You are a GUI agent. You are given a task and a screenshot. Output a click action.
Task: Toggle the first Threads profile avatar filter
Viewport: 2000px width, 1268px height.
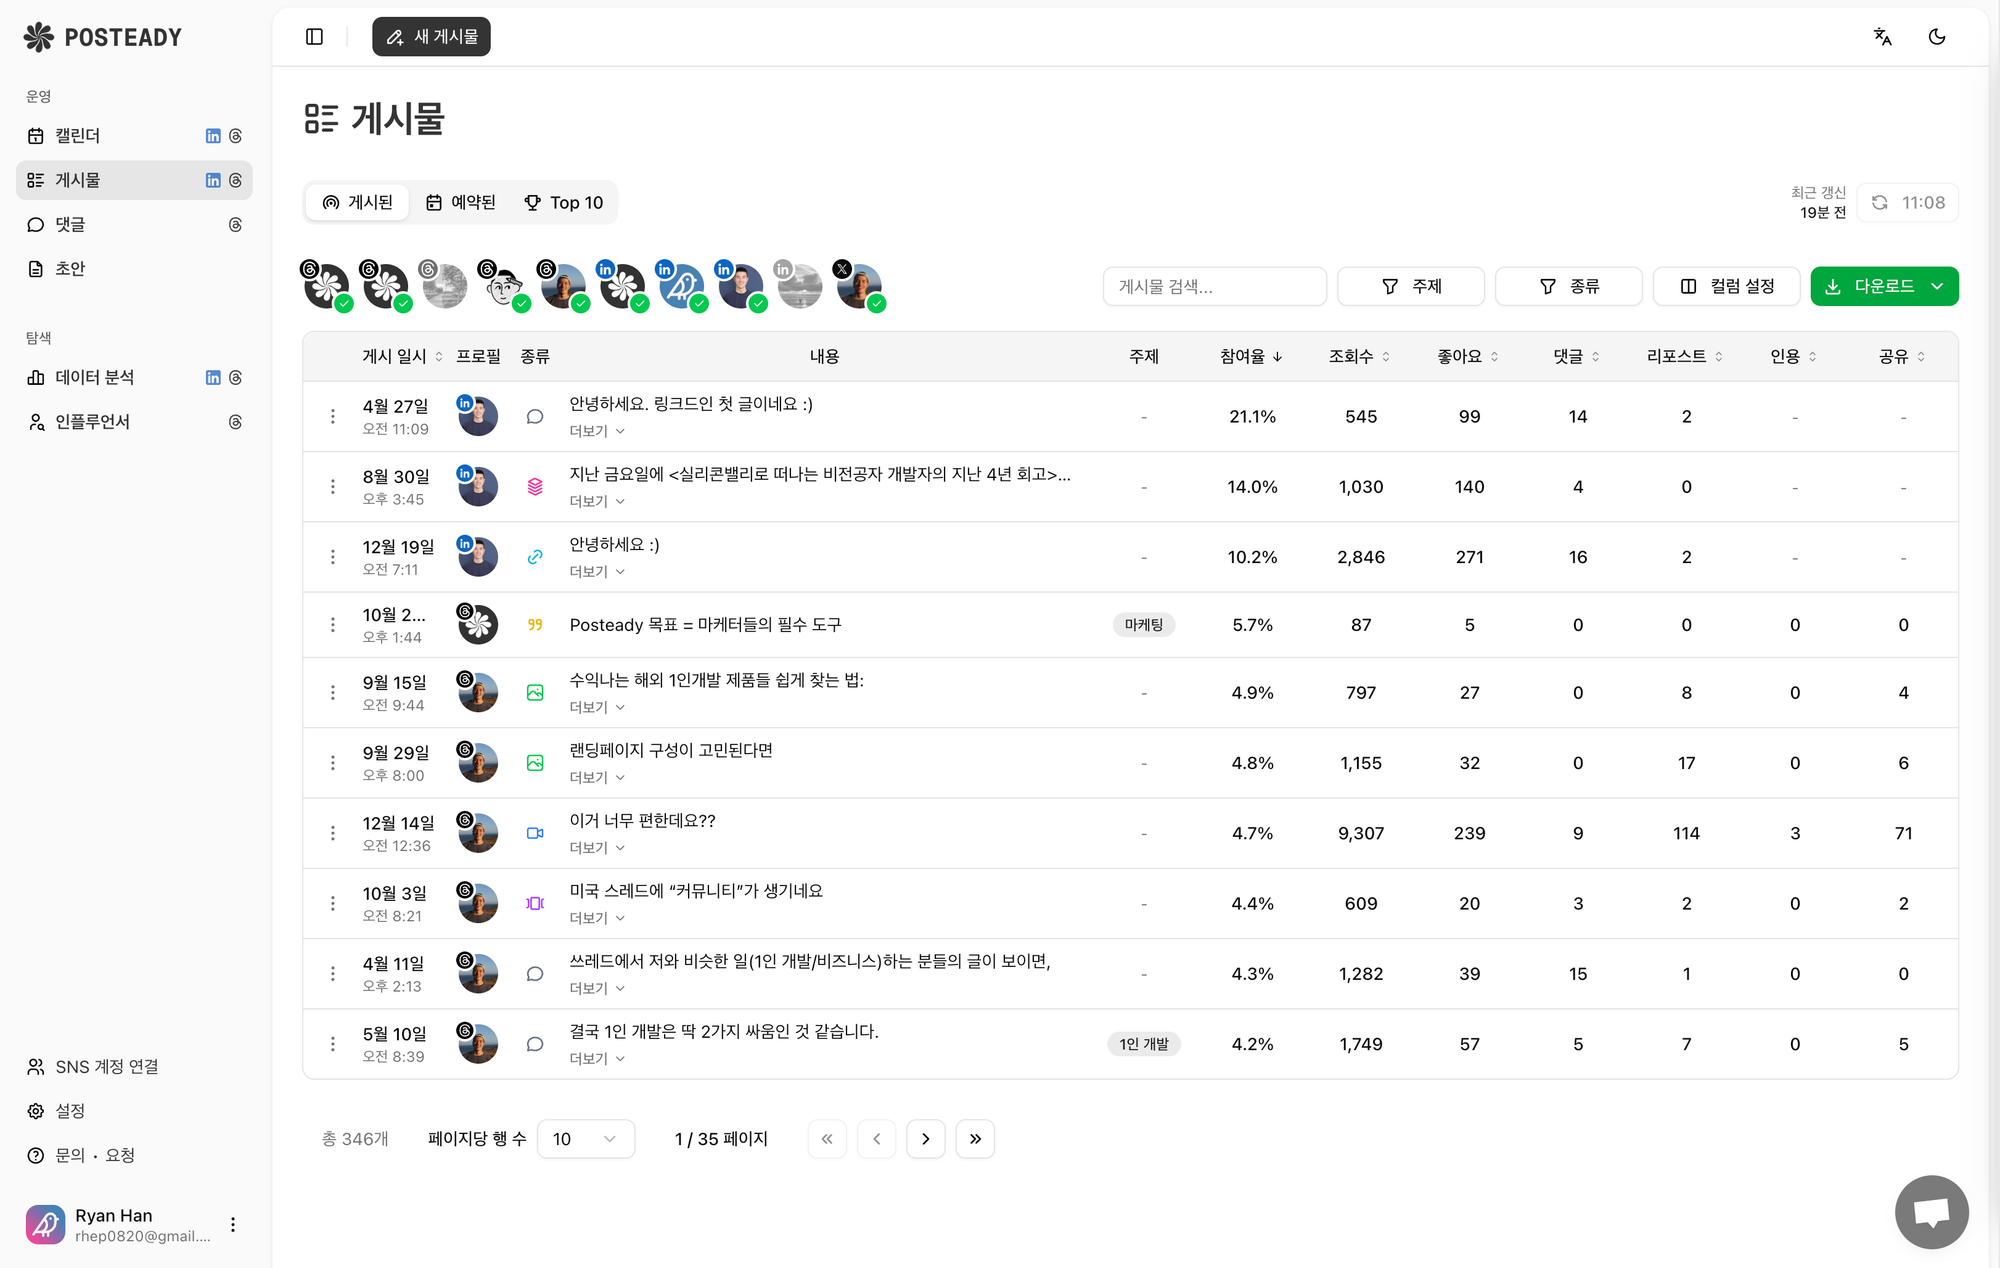click(327, 286)
